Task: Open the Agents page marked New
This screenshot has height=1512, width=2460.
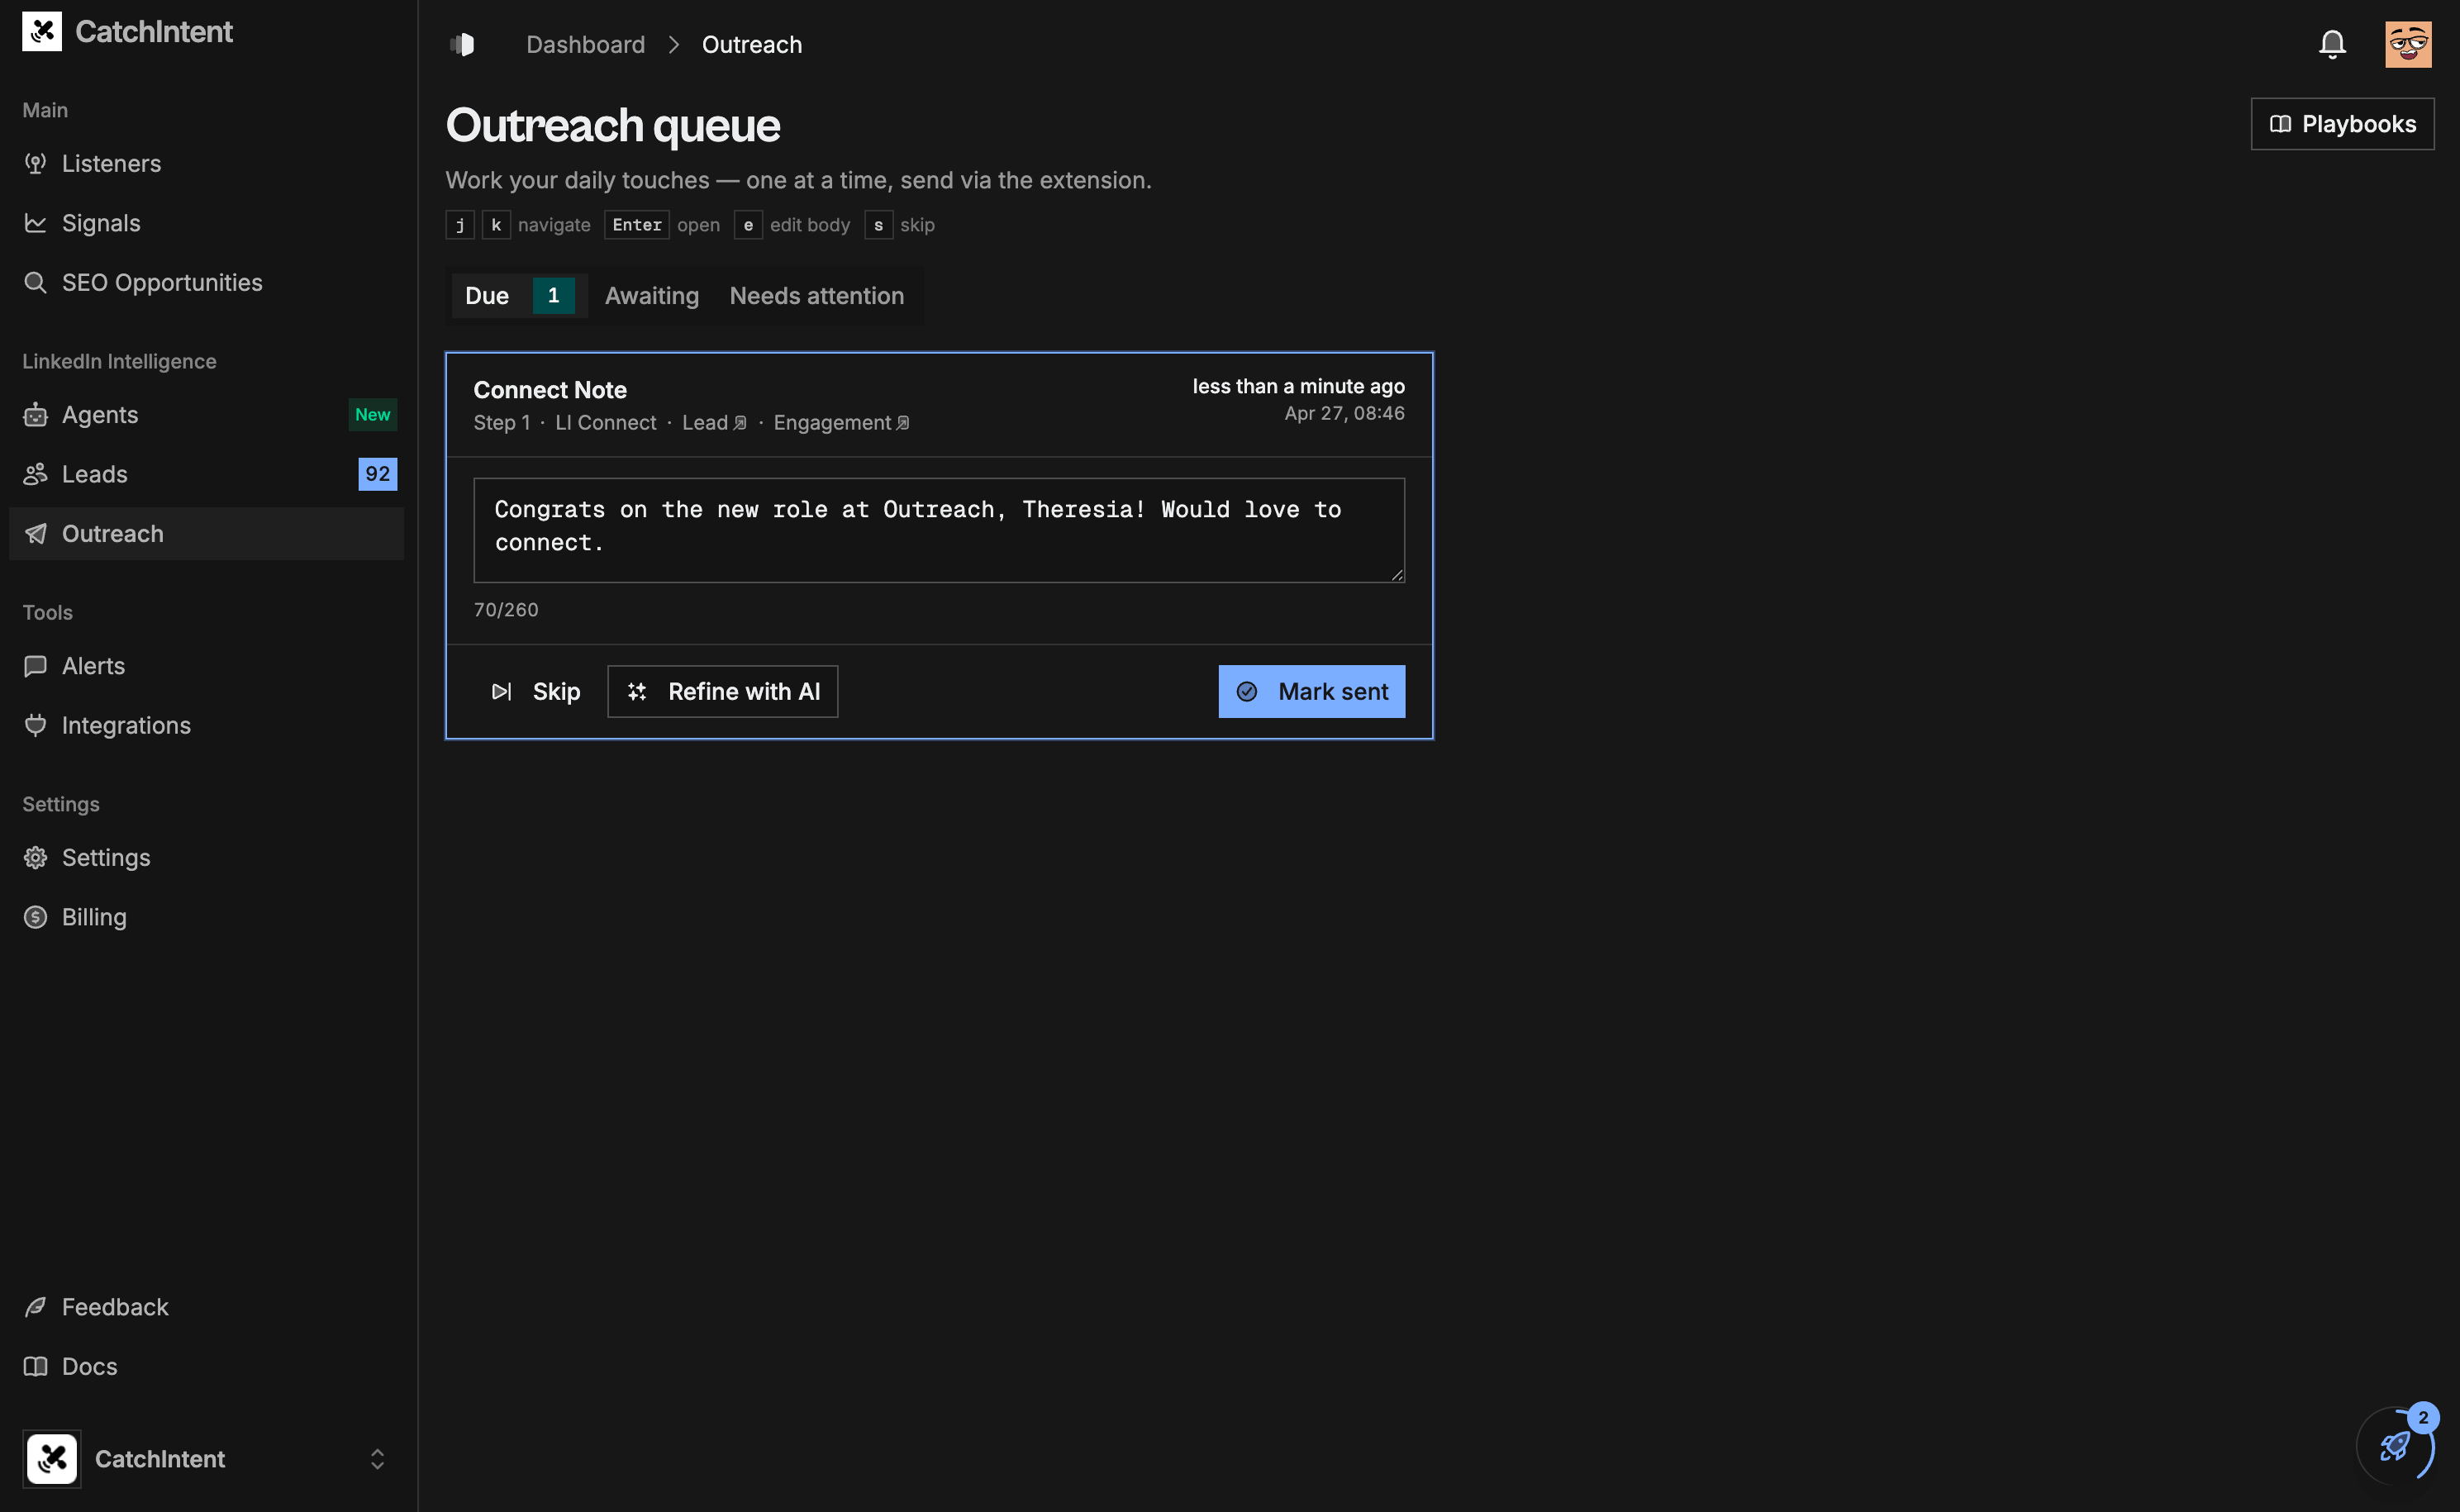Action: 100,414
